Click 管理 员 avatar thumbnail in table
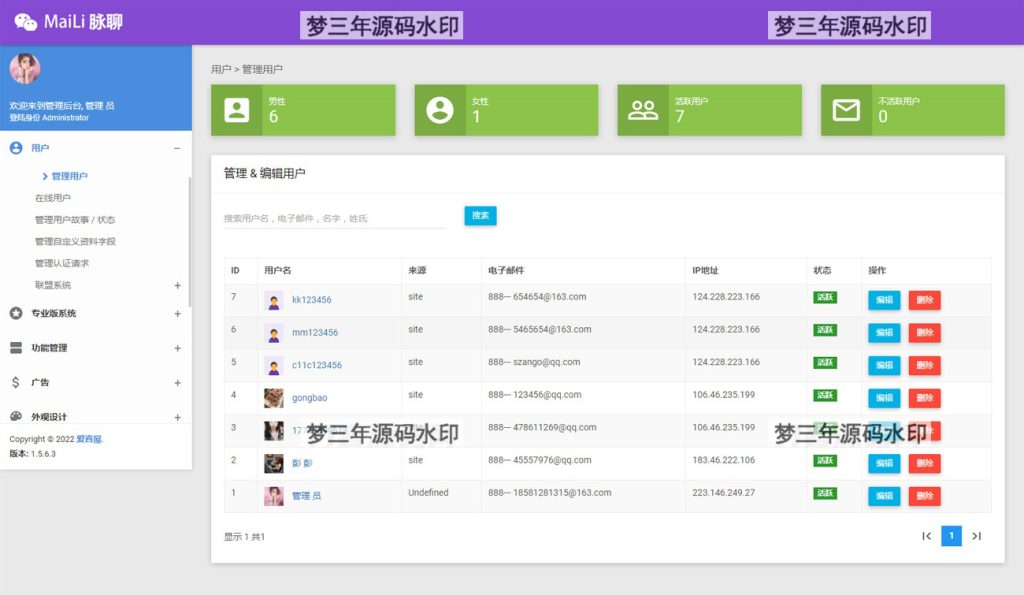The width and height of the screenshot is (1024, 595). 274,496
